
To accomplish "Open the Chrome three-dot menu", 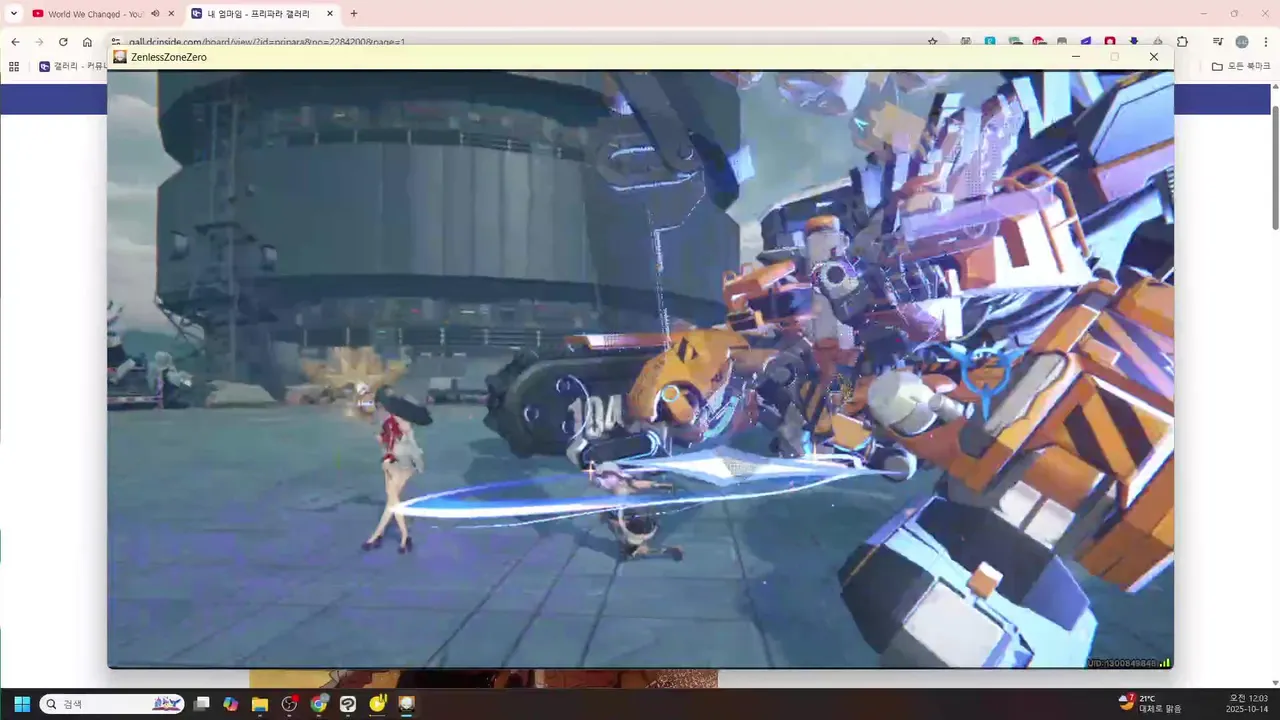I will [1266, 42].
